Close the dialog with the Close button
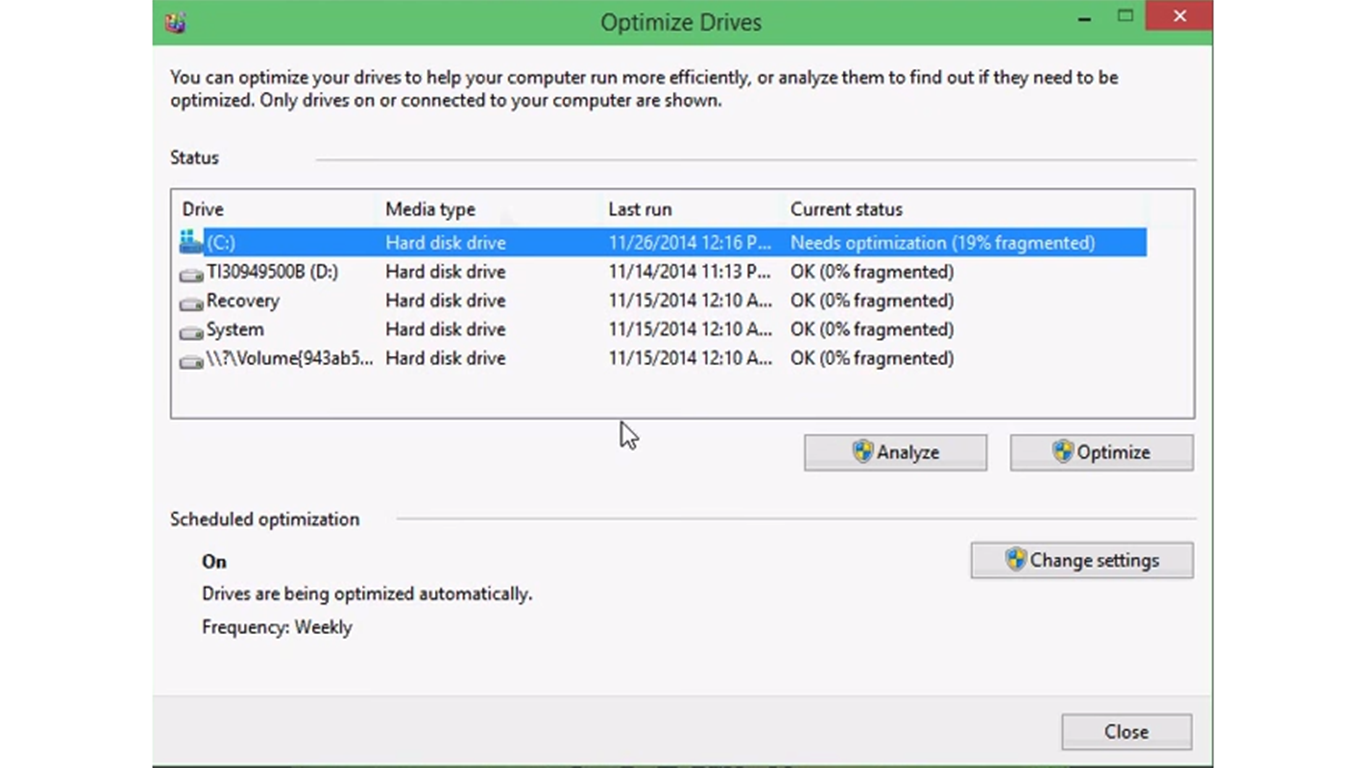The image size is (1366, 768). [1126, 732]
